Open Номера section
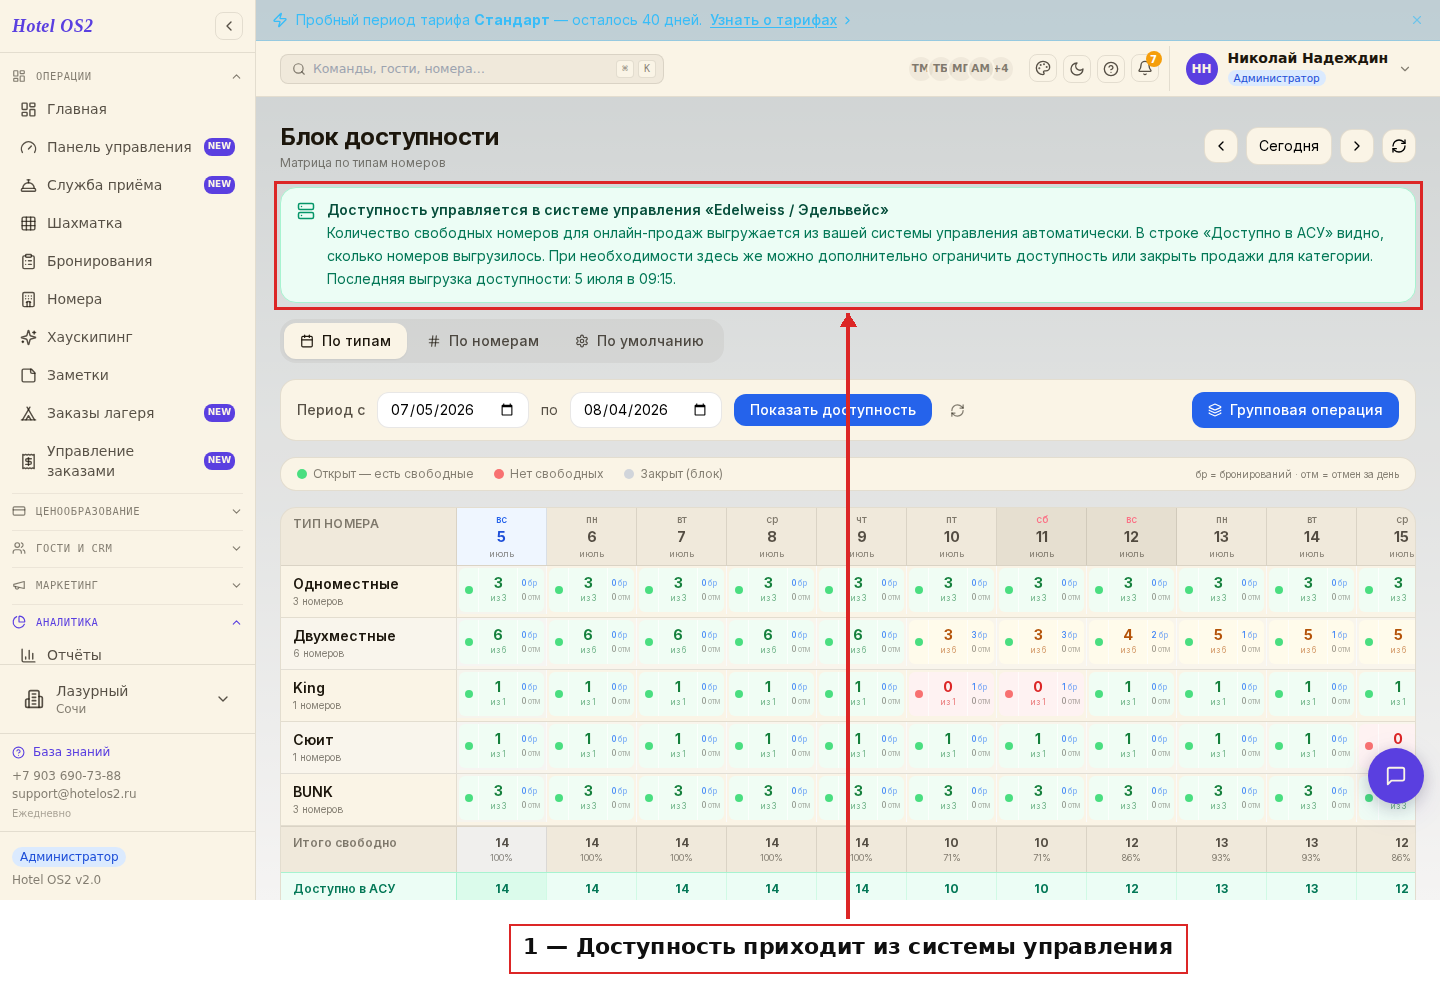This screenshot has height=997, width=1440. click(x=127, y=299)
